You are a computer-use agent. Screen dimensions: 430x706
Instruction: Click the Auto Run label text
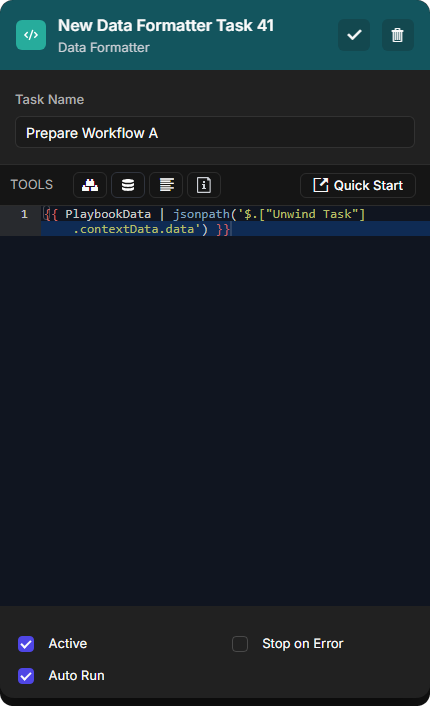pos(77,676)
